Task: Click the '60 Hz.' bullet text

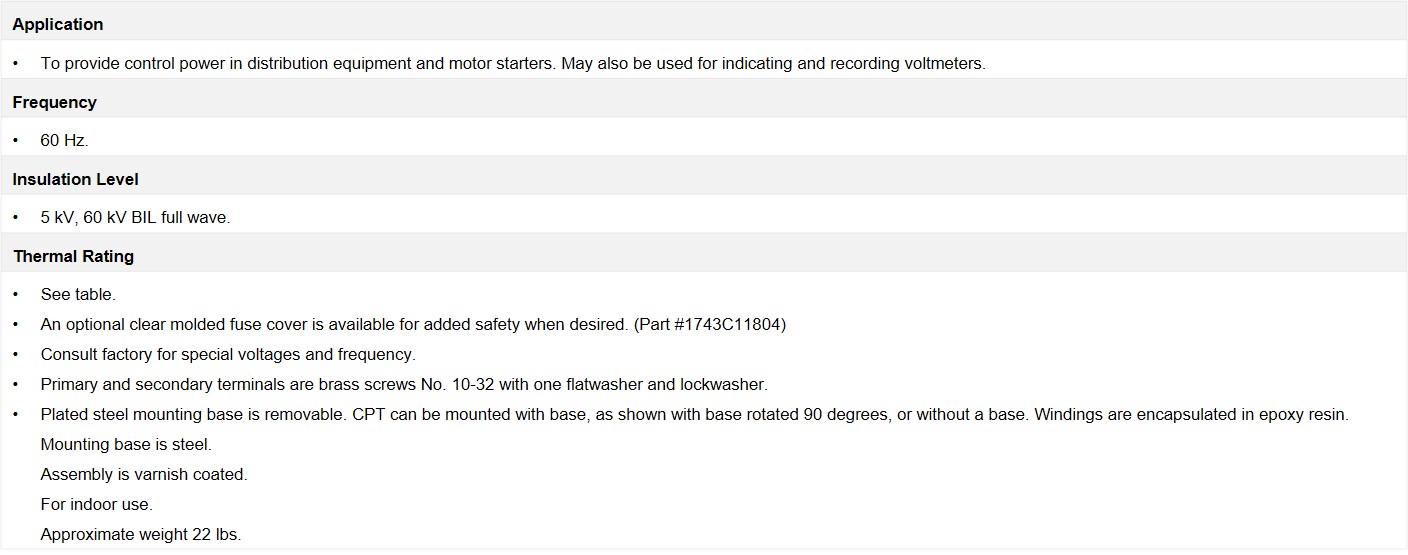Action: pyautogui.click(x=65, y=141)
